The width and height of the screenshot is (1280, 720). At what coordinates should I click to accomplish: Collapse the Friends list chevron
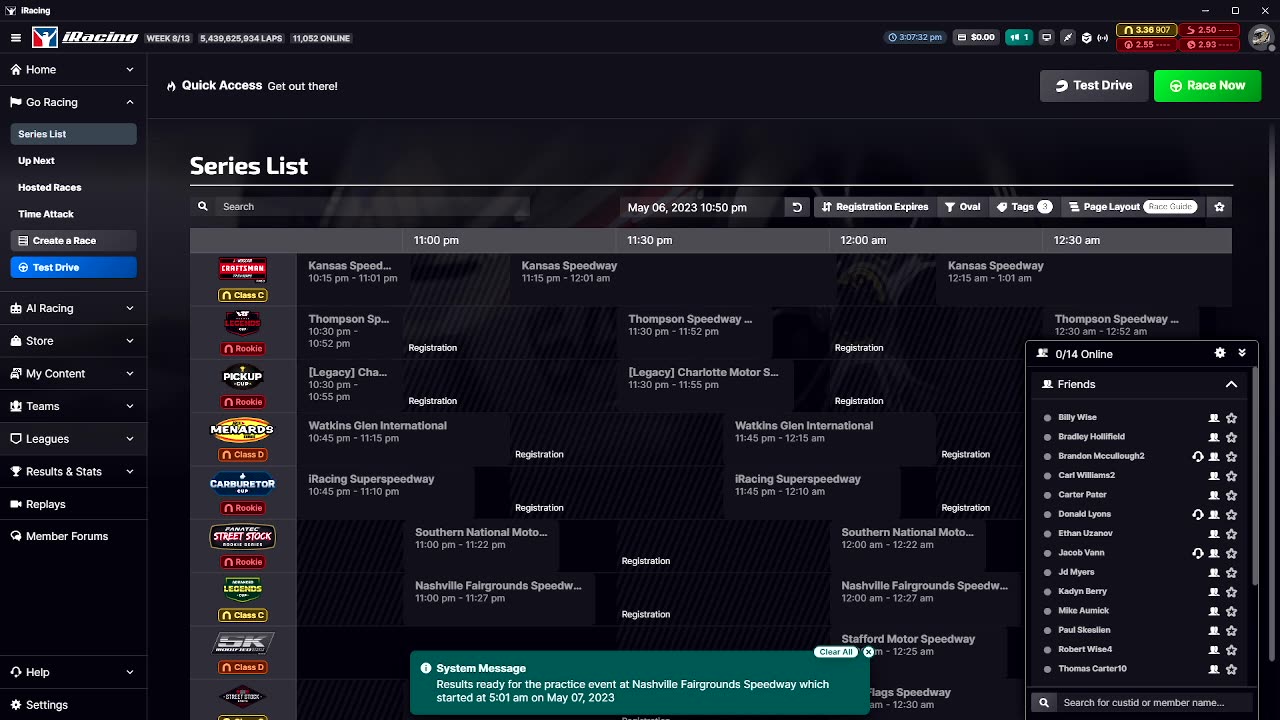pos(1231,384)
